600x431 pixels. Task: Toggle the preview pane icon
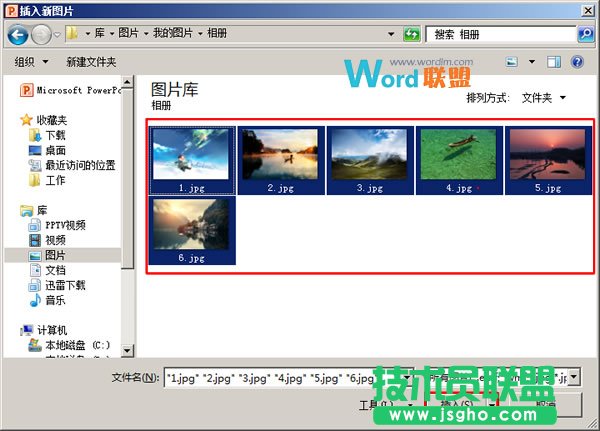pos(554,62)
